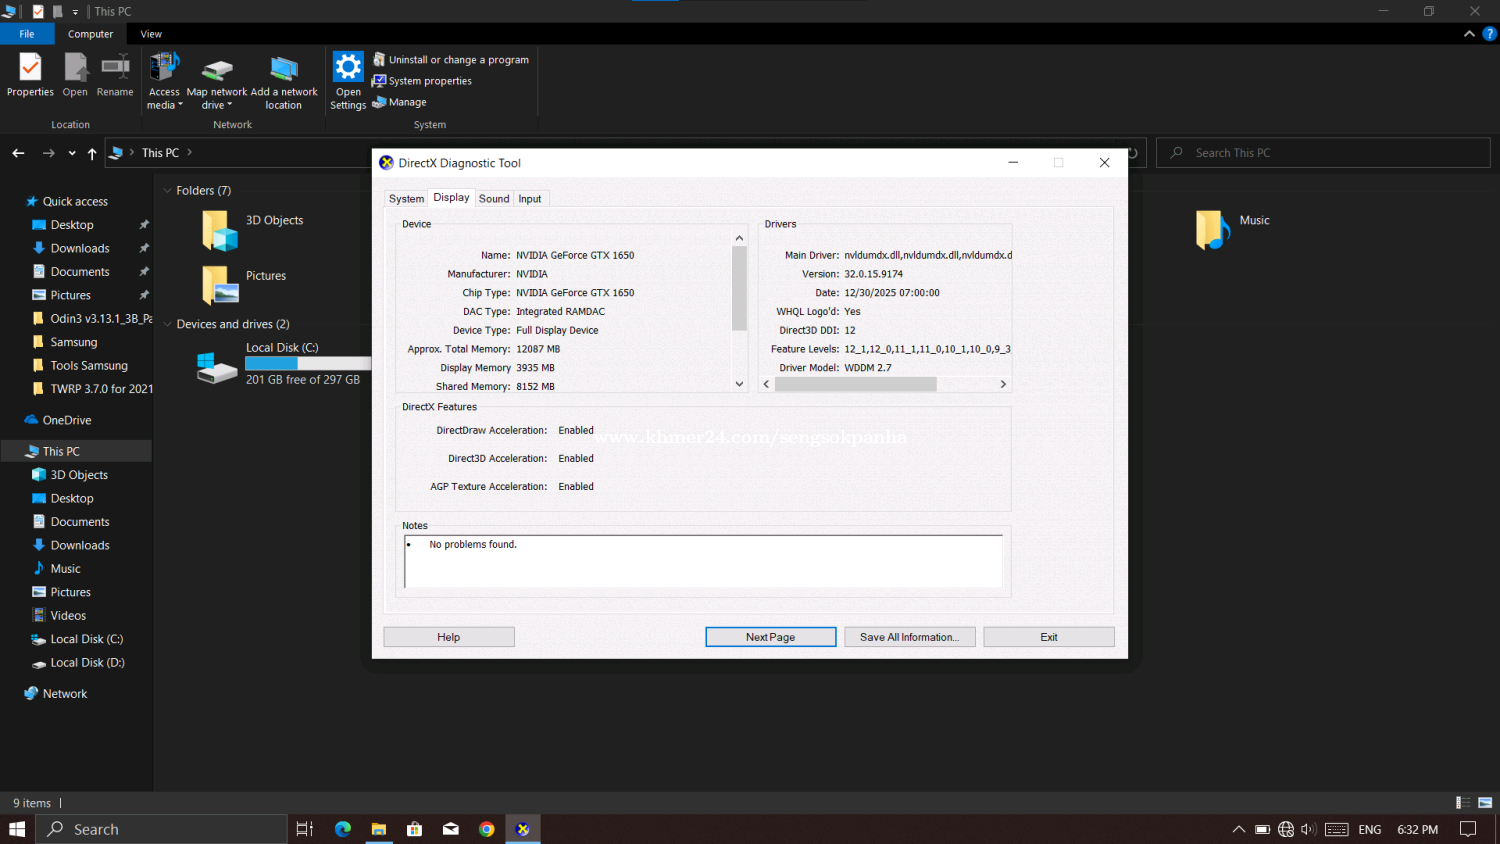
Task: Open Microsoft Store from the taskbar
Action: tap(414, 829)
